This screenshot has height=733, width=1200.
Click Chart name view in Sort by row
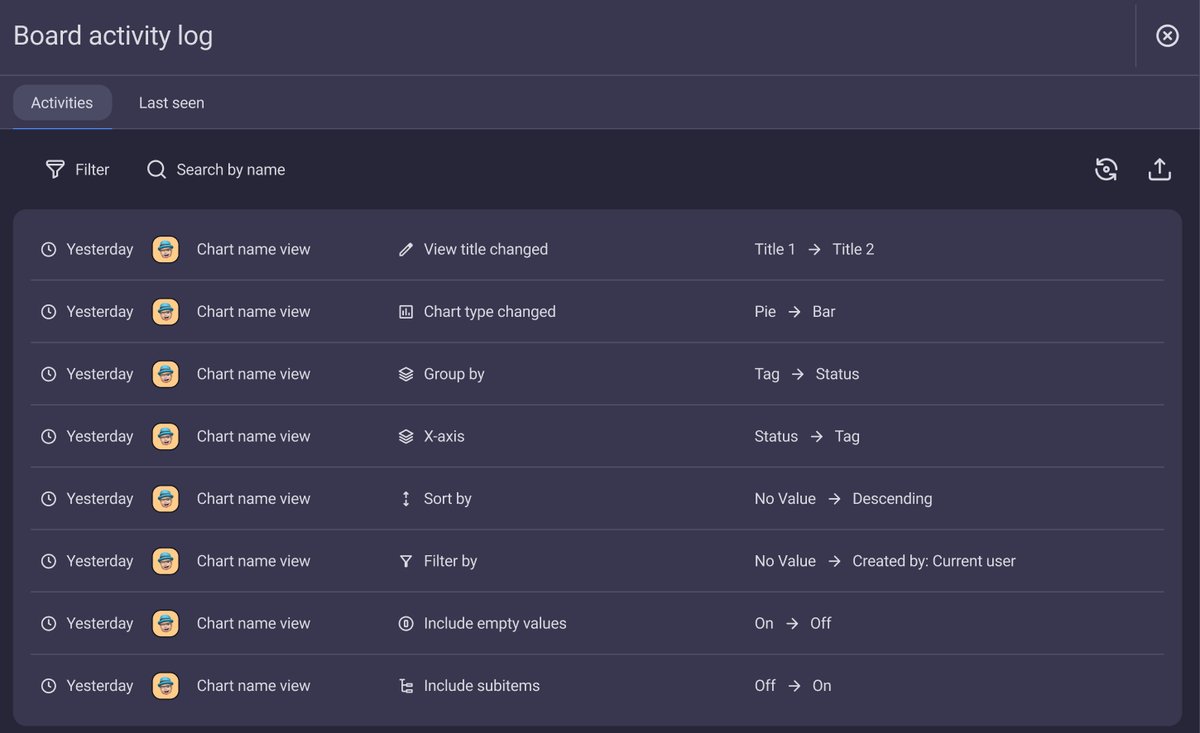[254, 499]
